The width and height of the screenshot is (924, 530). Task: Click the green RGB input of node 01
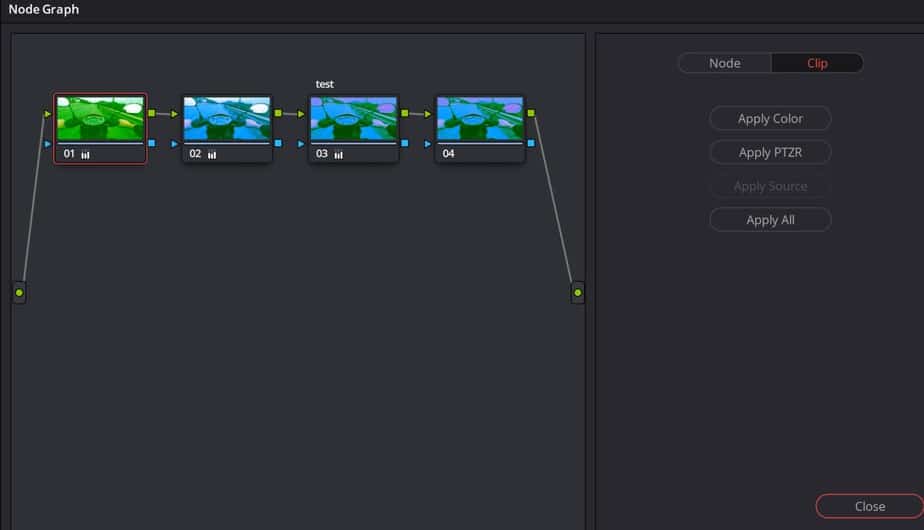click(48, 114)
